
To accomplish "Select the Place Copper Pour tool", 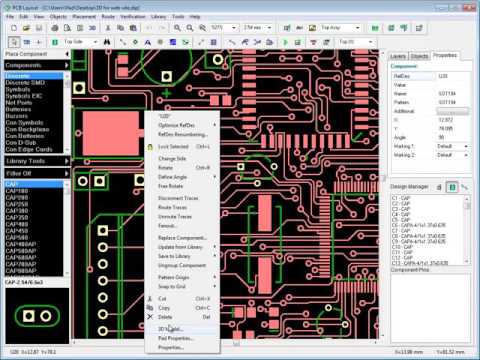I will (x=173, y=42).
